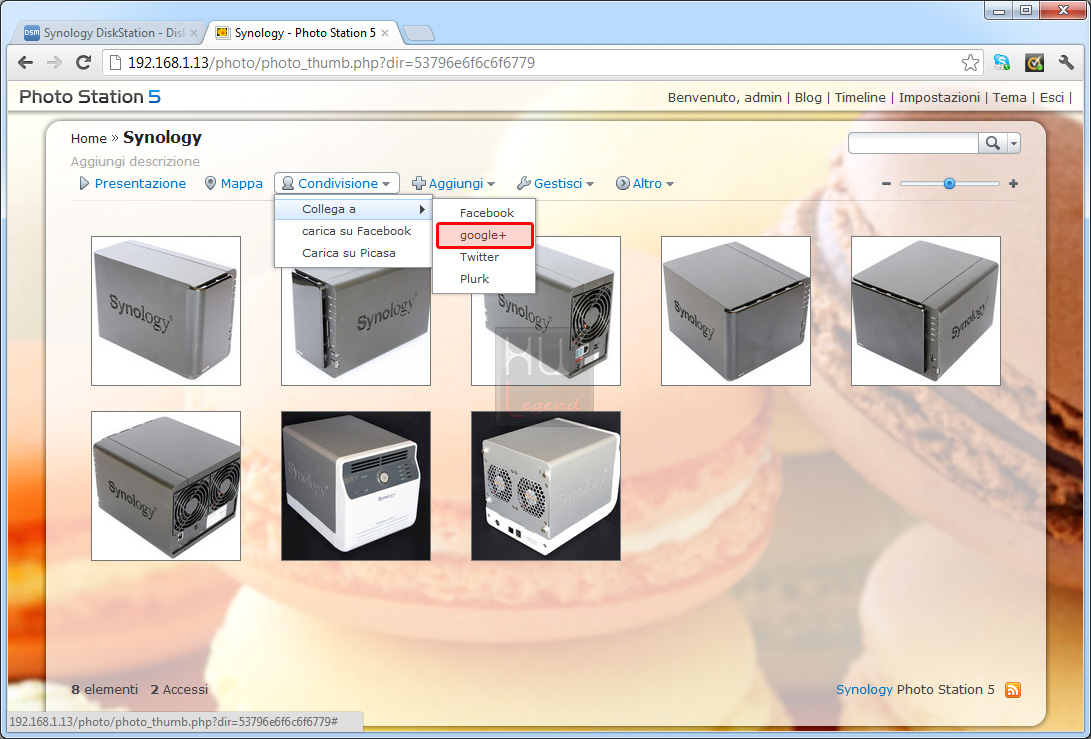
Task: Select Facebook in the Collega a submenu
Action: pos(484,213)
